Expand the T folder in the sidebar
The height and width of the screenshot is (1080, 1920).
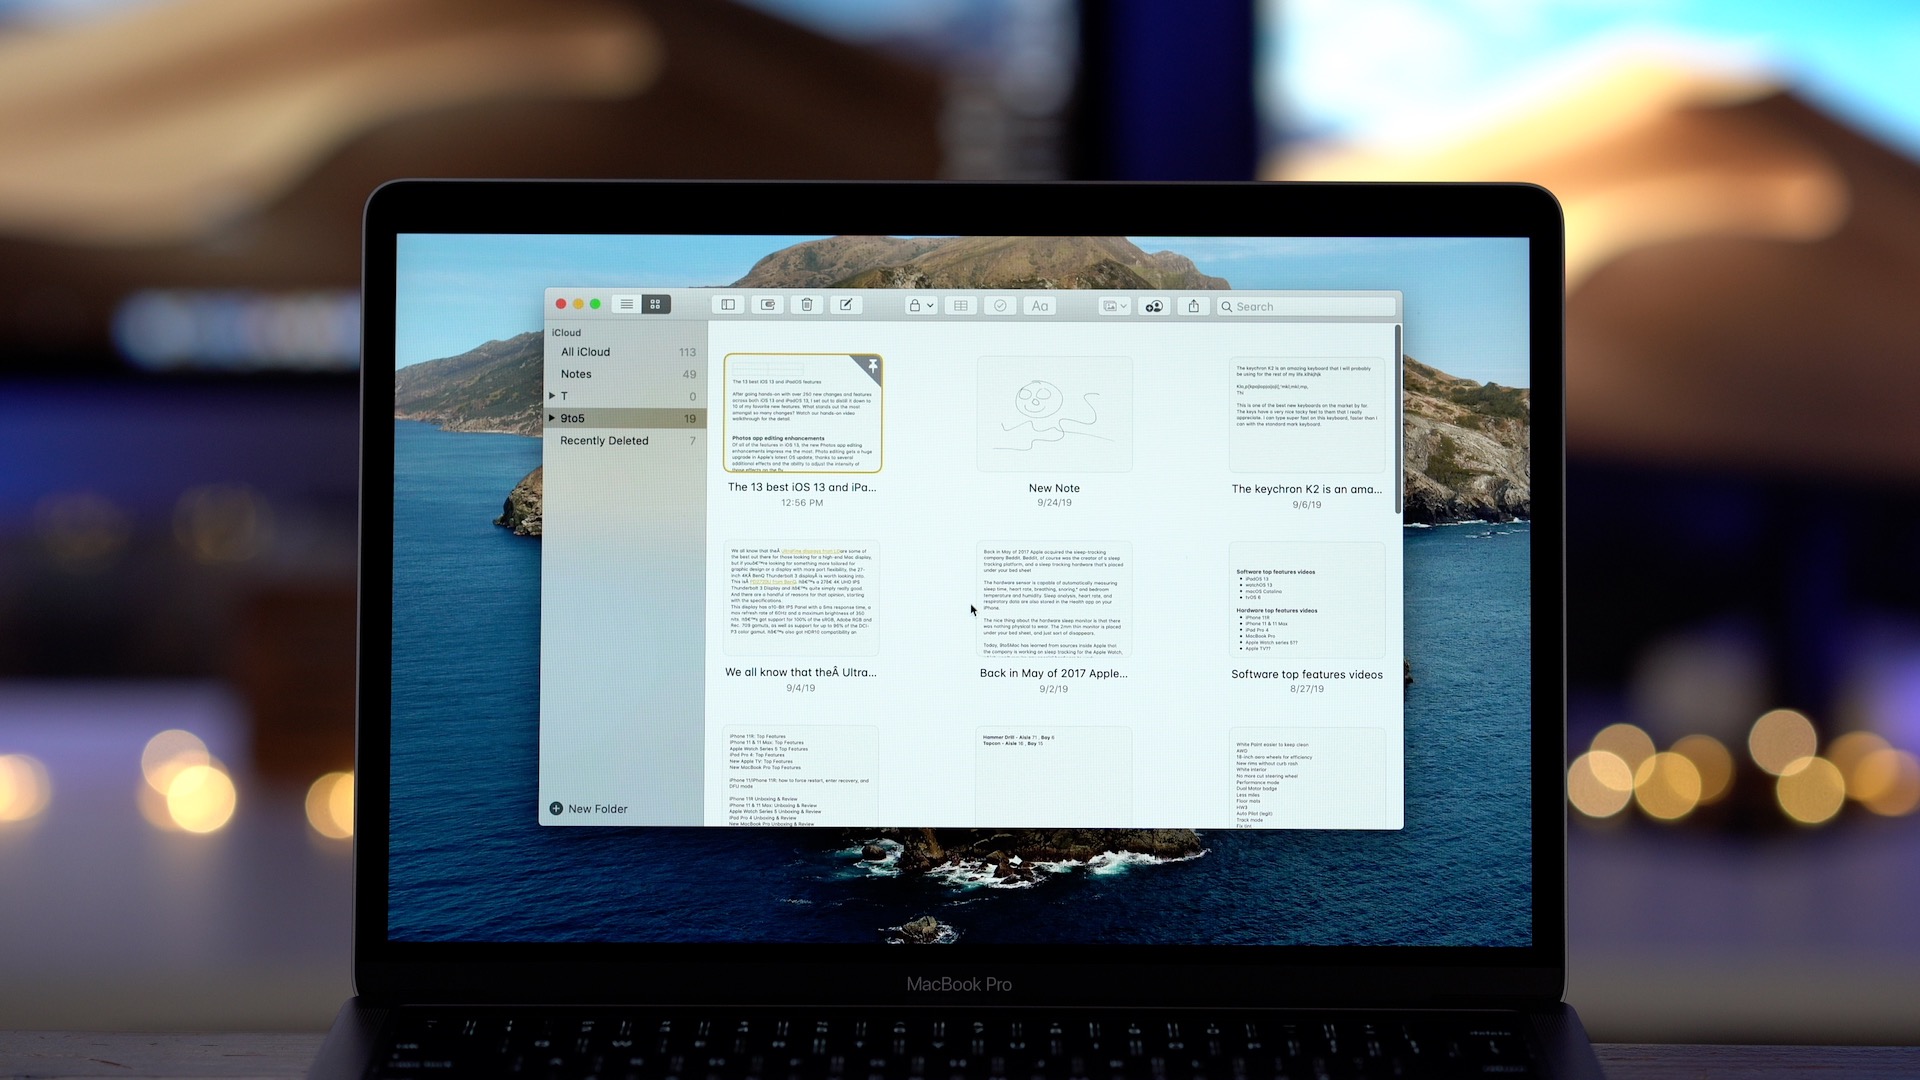click(x=552, y=396)
